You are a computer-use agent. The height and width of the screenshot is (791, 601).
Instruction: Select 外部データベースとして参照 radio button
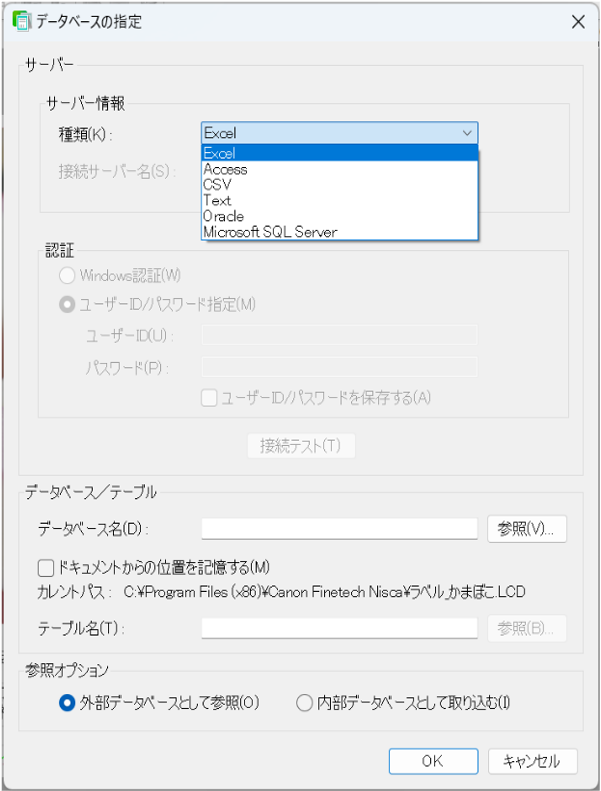pyautogui.click(x=67, y=703)
